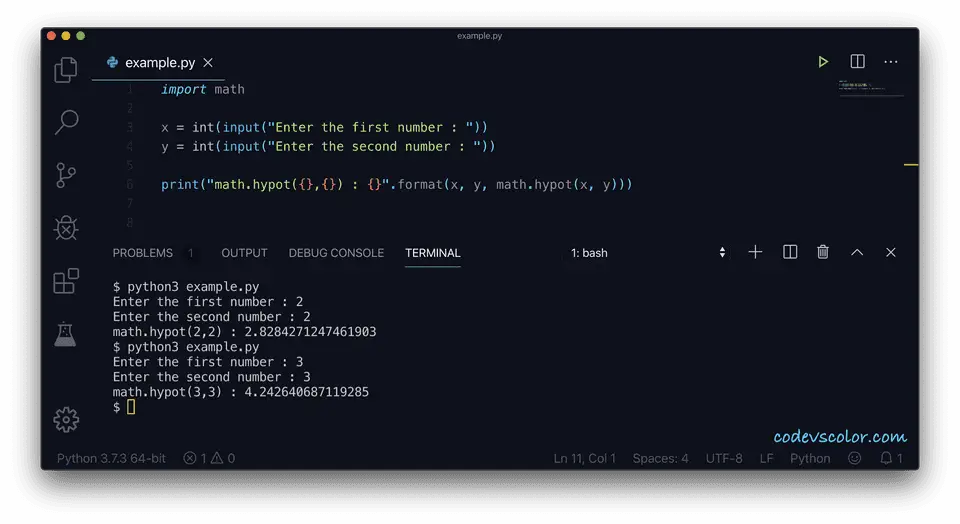960x524 pixels.
Task: Click the 'import math' code line
Action: pyautogui.click(x=203, y=89)
